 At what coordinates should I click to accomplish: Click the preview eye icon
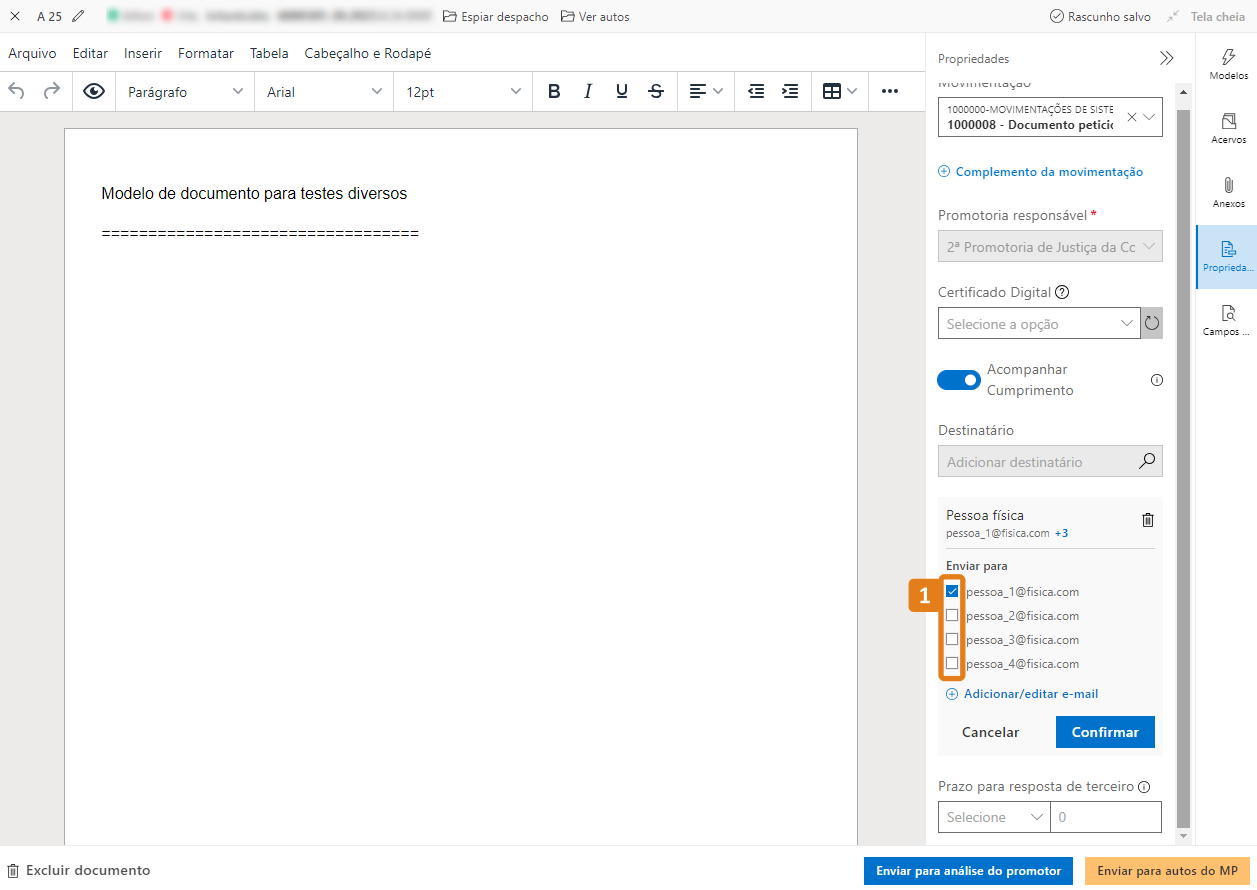94,91
